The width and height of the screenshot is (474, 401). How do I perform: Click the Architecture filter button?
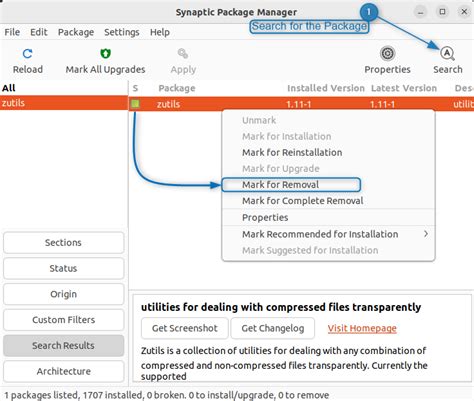[63, 371]
